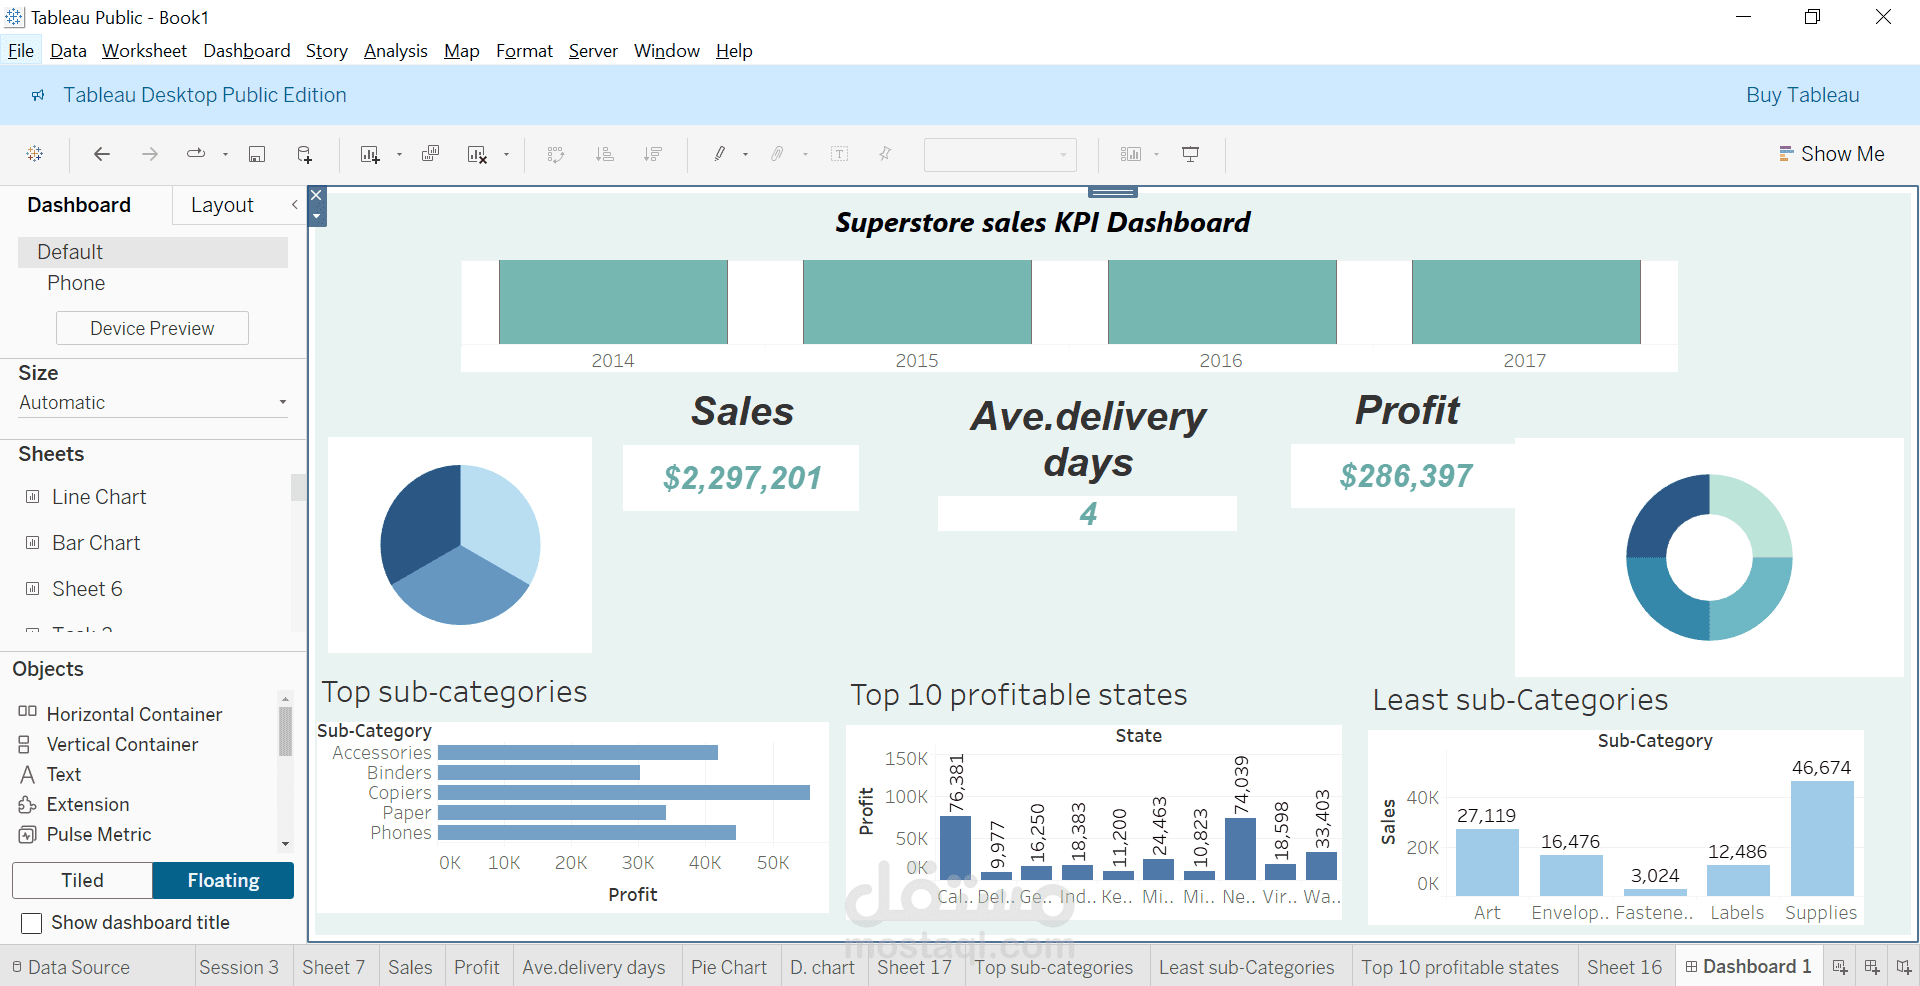Click the Sort descending icon
1920x986 pixels.
[x=653, y=154]
